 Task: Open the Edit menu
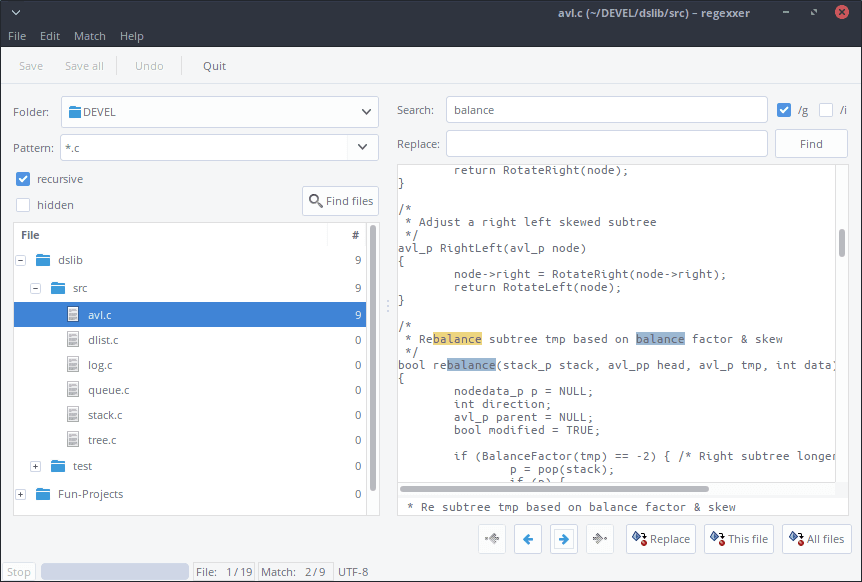[x=49, y=36]
